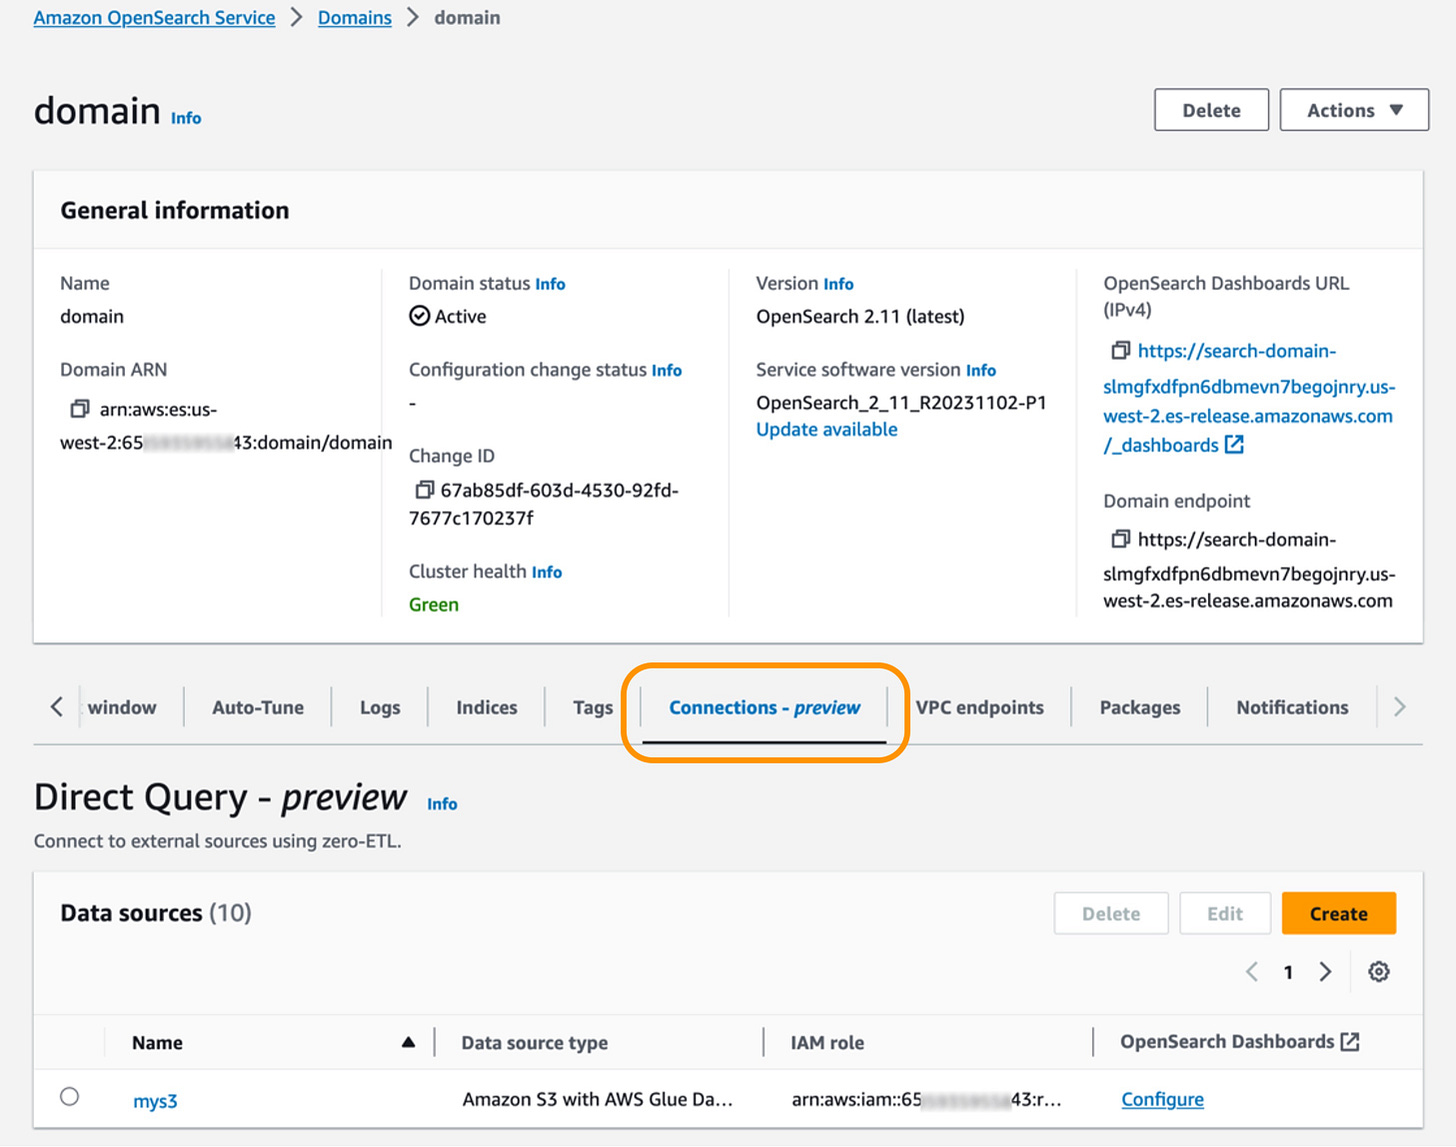
Task: Copy the OpenSearch Dashboards URL via copy icon
Action: coord(1120,350)
